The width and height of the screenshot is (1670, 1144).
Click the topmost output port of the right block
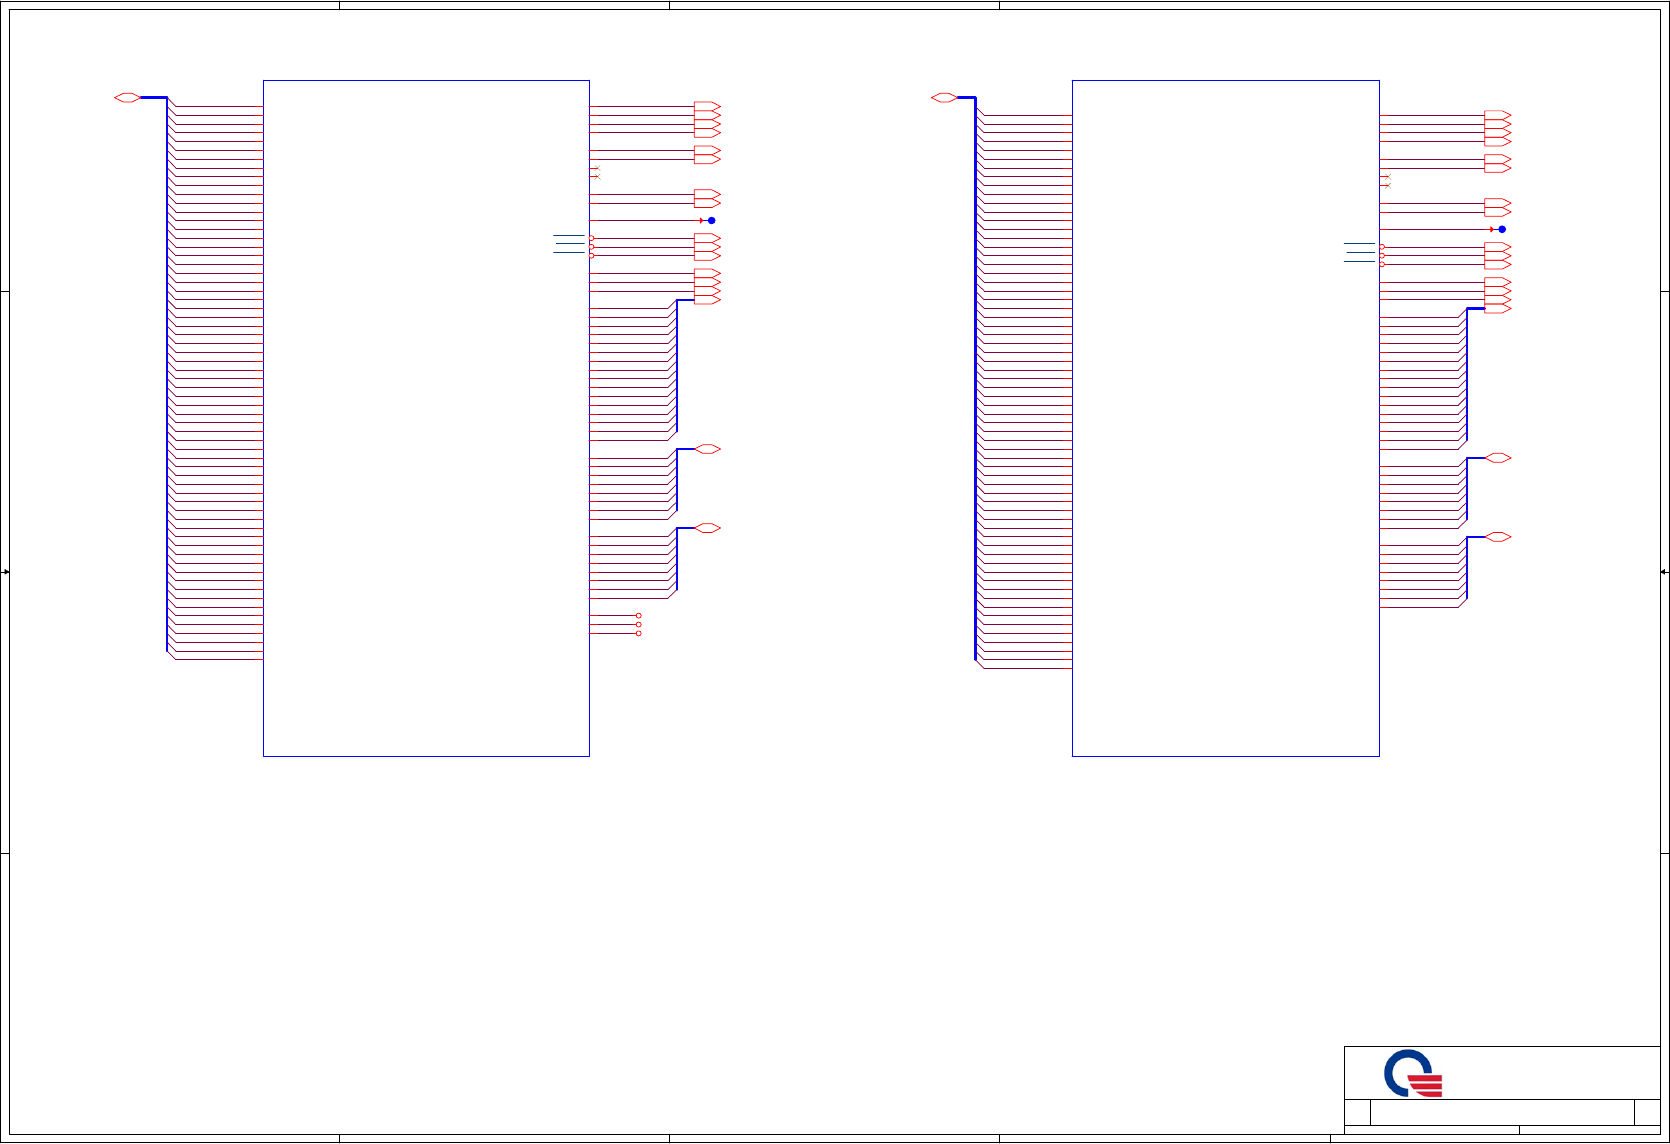(x=1498, y=115)
